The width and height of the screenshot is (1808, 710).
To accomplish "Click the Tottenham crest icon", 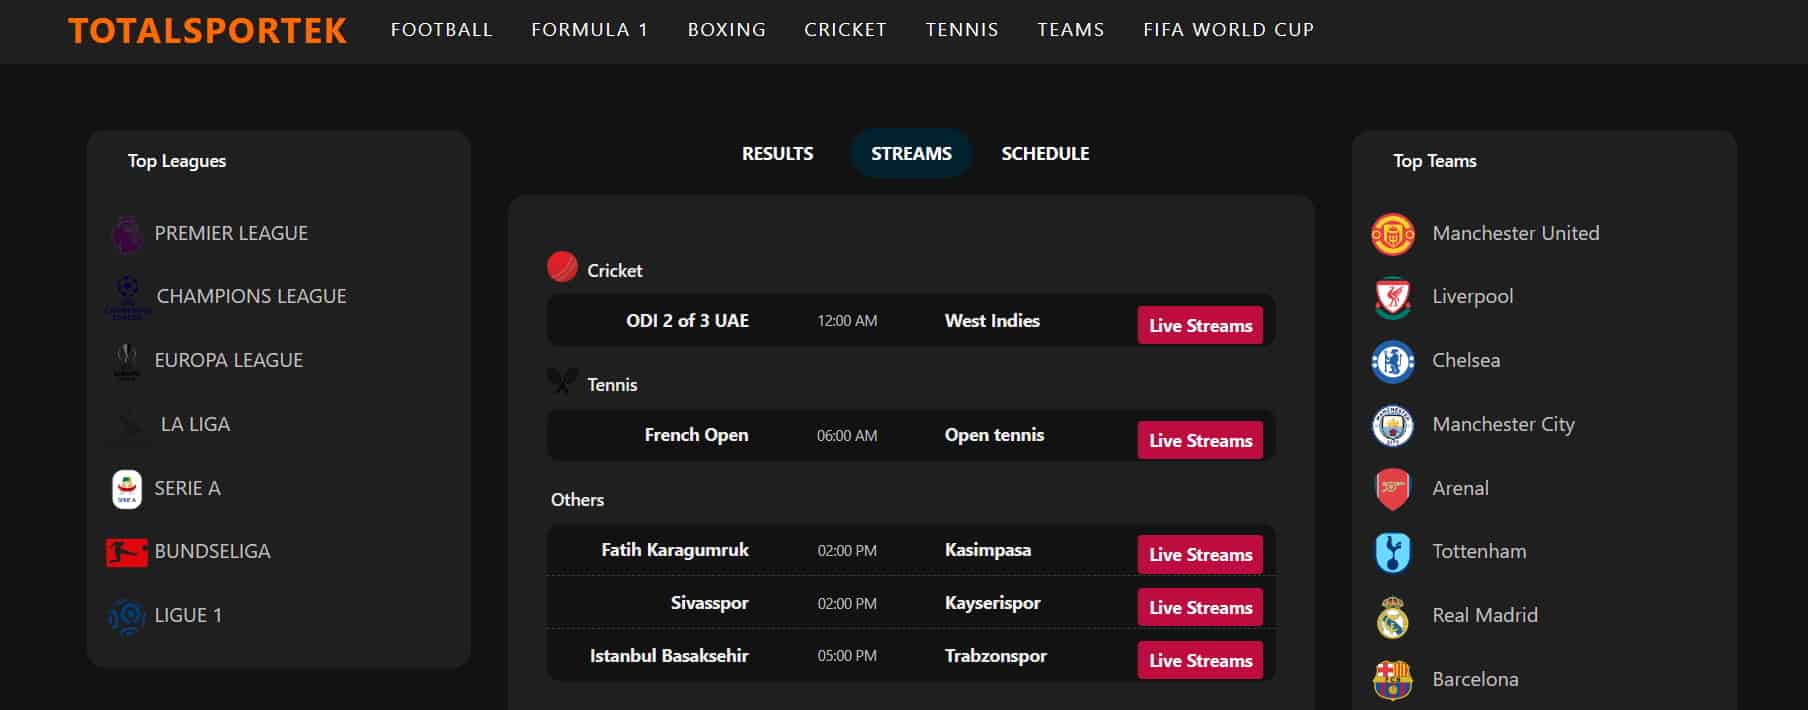I will pyautogui.click(x=1393, y=552).
